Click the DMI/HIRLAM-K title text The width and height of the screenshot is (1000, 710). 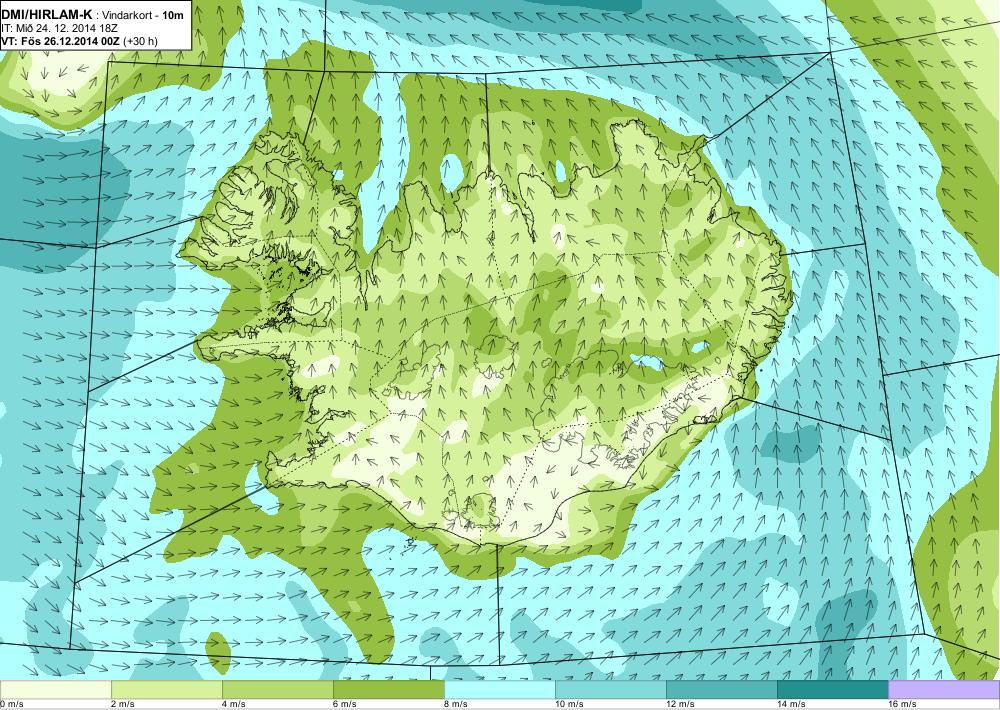click(x=47, y=15)
